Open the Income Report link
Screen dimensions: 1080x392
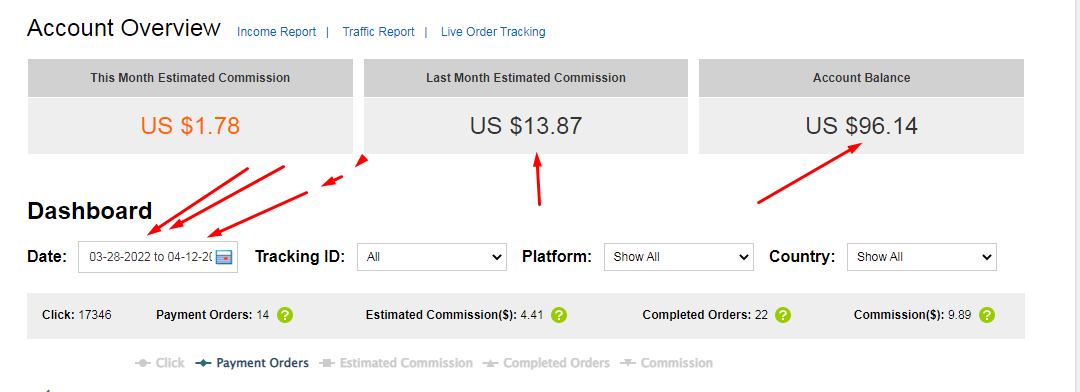tap(276, 32)
